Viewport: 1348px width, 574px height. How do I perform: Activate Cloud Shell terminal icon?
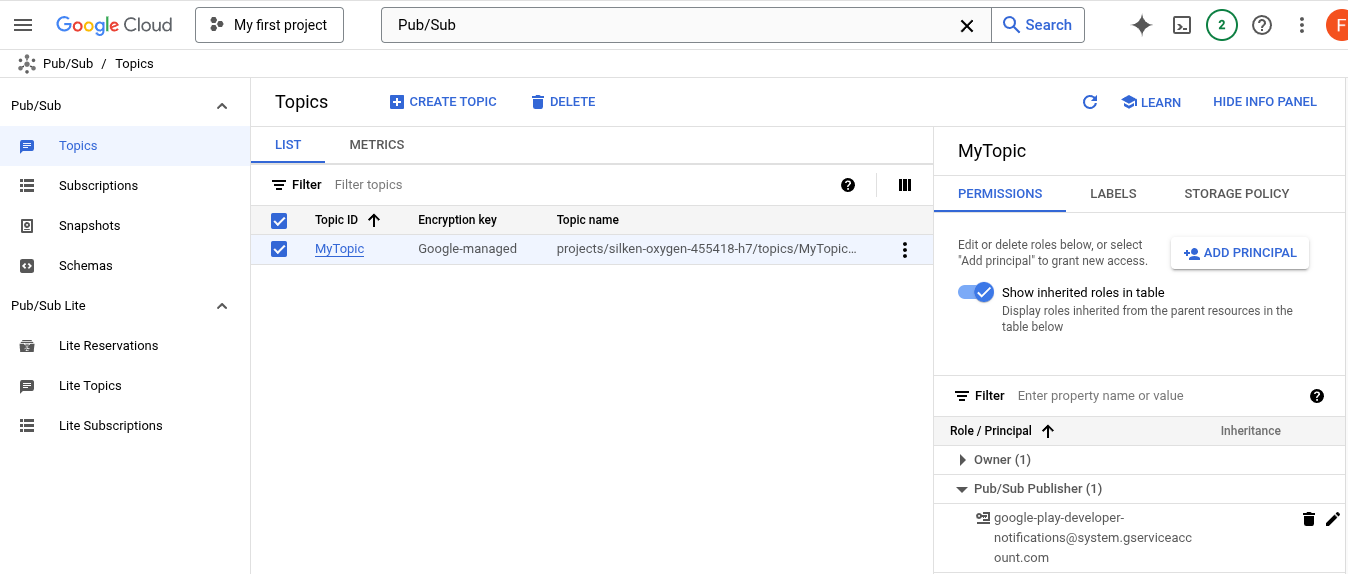(1182, 25)
